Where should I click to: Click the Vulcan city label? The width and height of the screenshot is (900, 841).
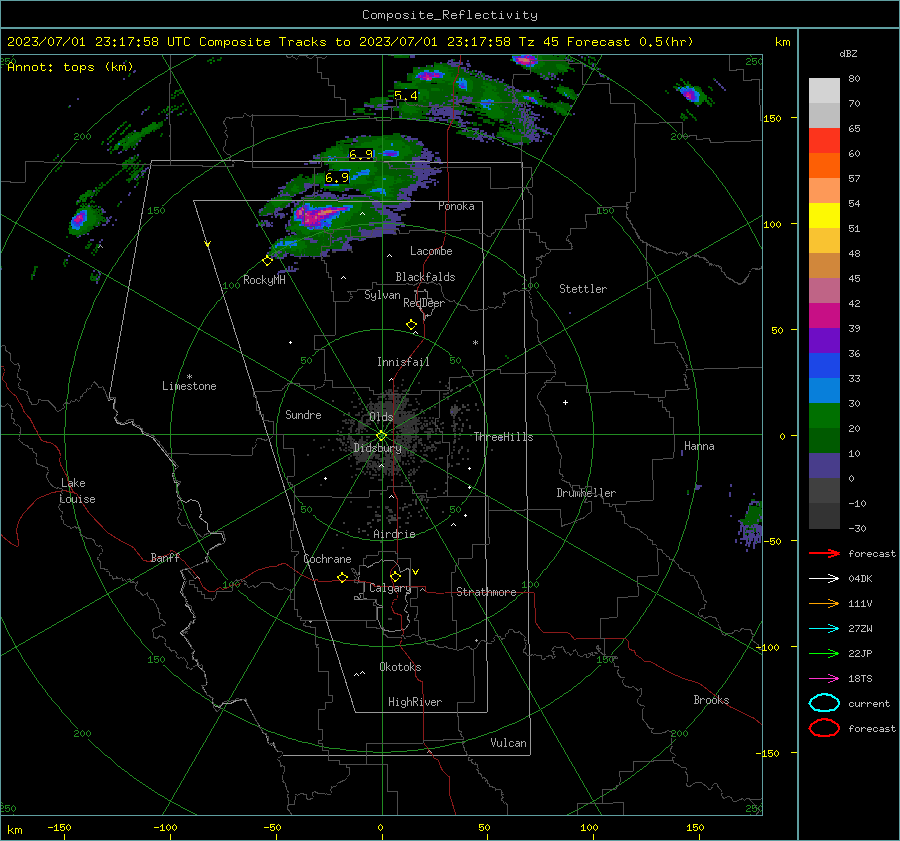(508, 743)
